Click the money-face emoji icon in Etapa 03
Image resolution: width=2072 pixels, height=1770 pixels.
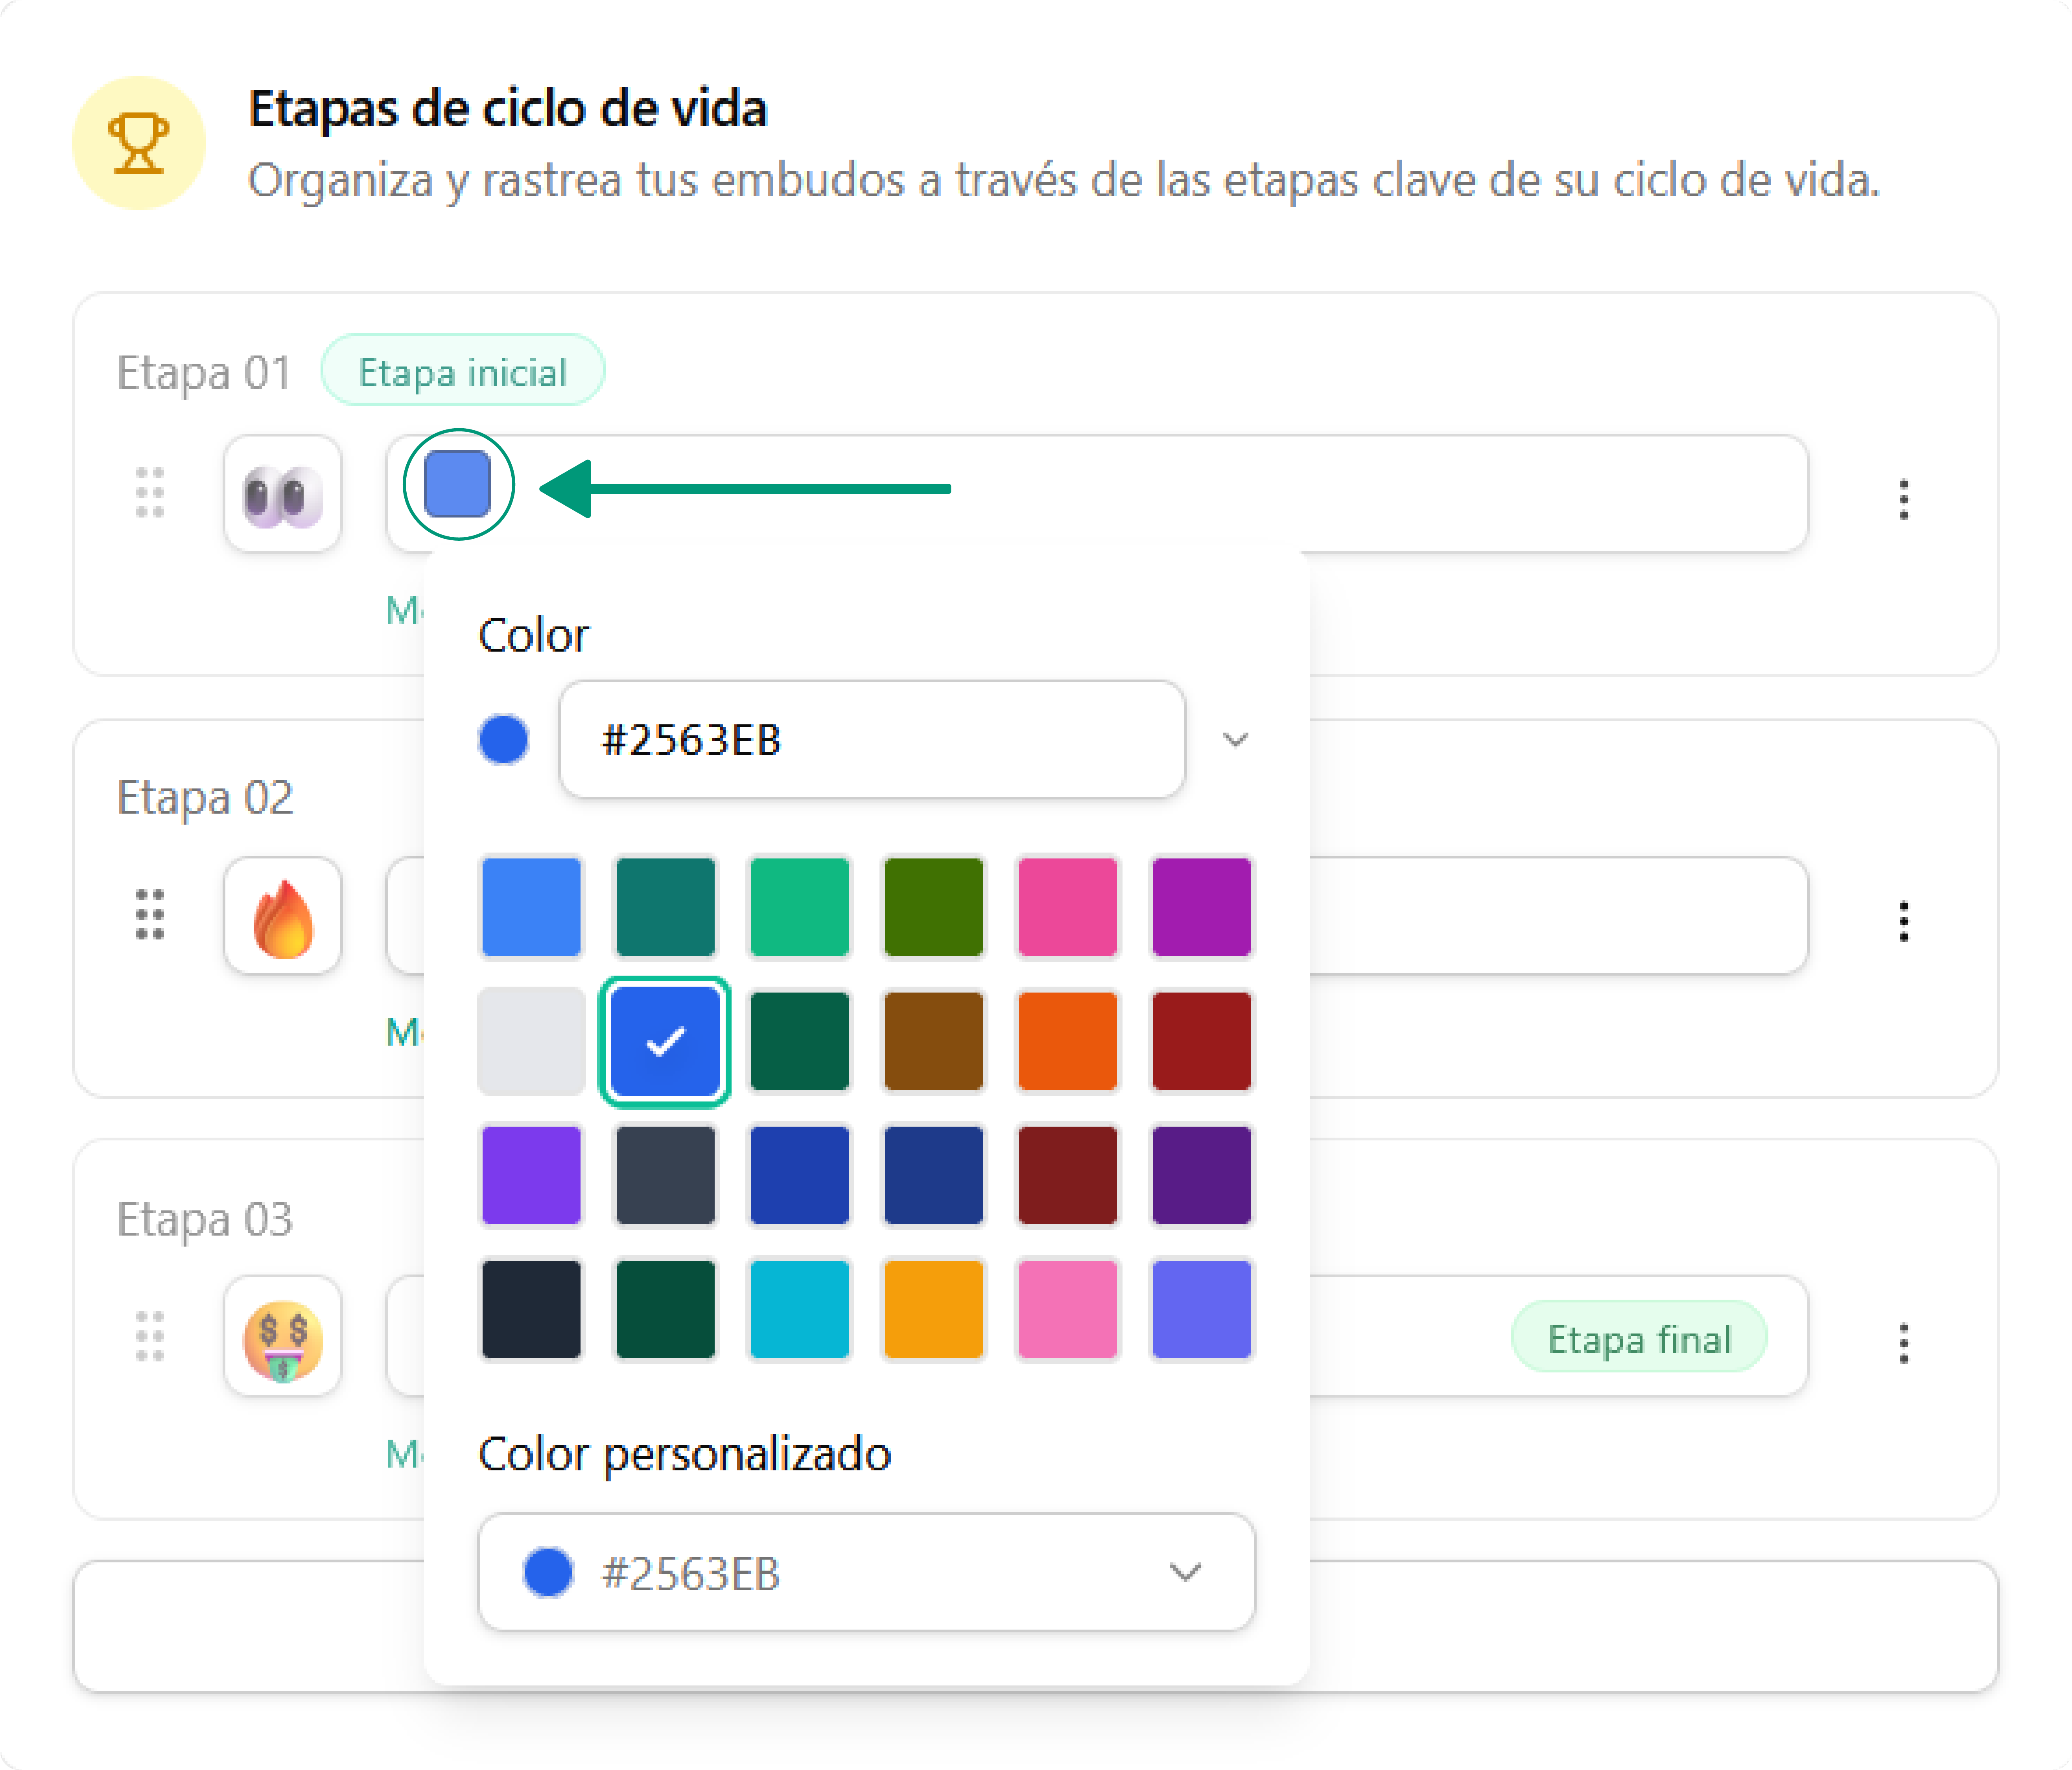click(283, 1338)
